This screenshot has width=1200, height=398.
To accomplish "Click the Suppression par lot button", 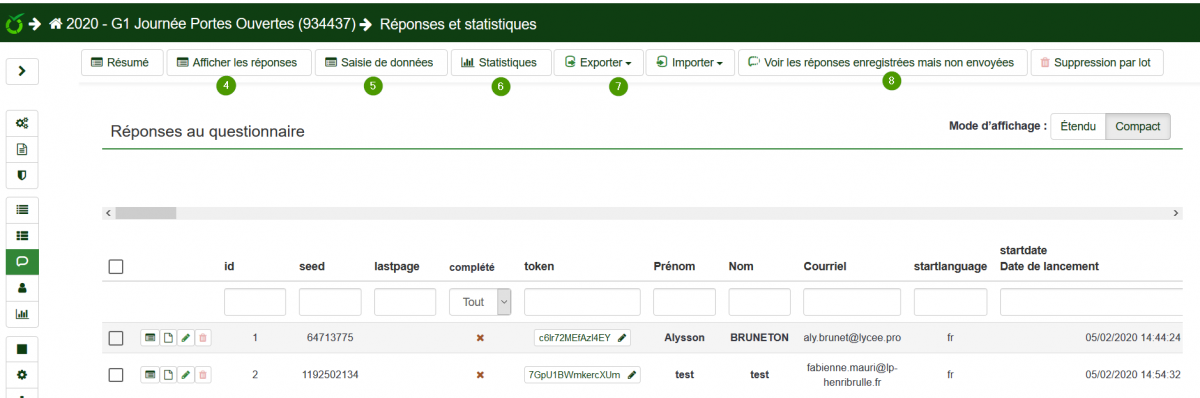I will click(1096, 62).
